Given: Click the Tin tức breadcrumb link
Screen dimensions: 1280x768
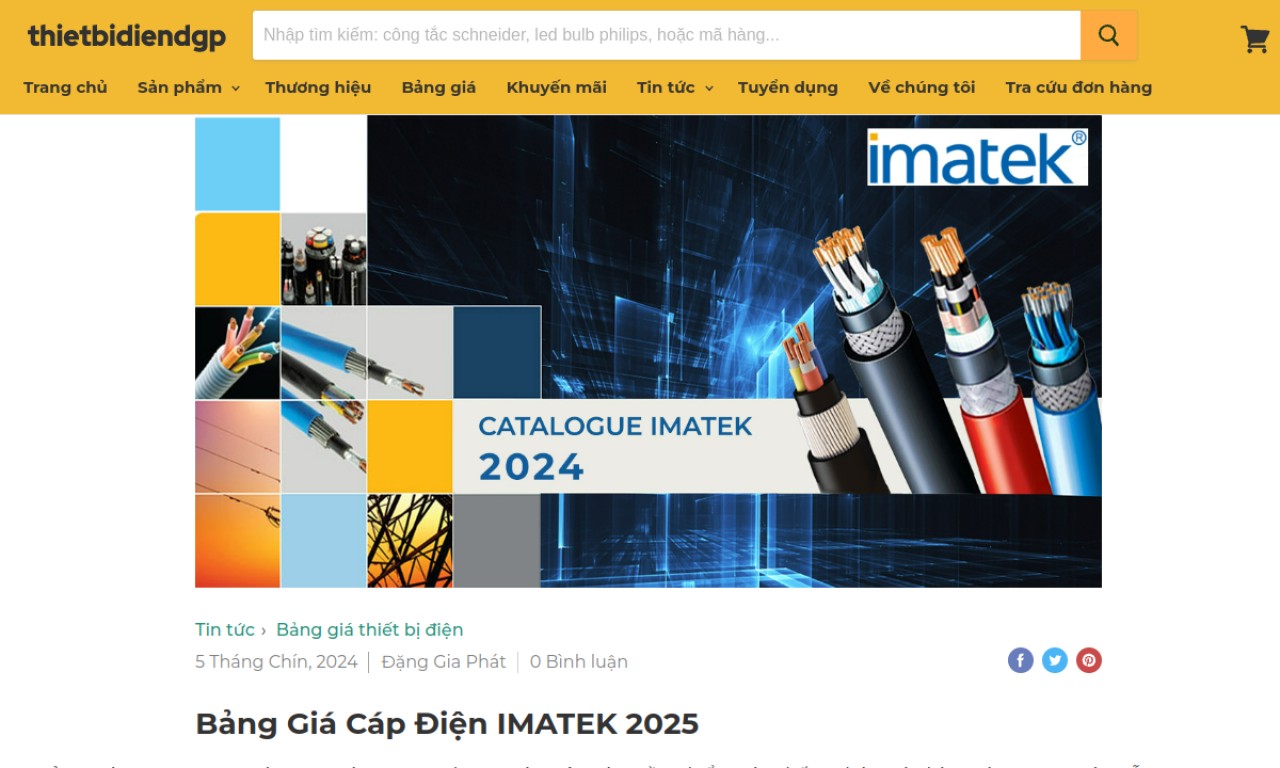Looking at the screenshot, I should point(225,630).
